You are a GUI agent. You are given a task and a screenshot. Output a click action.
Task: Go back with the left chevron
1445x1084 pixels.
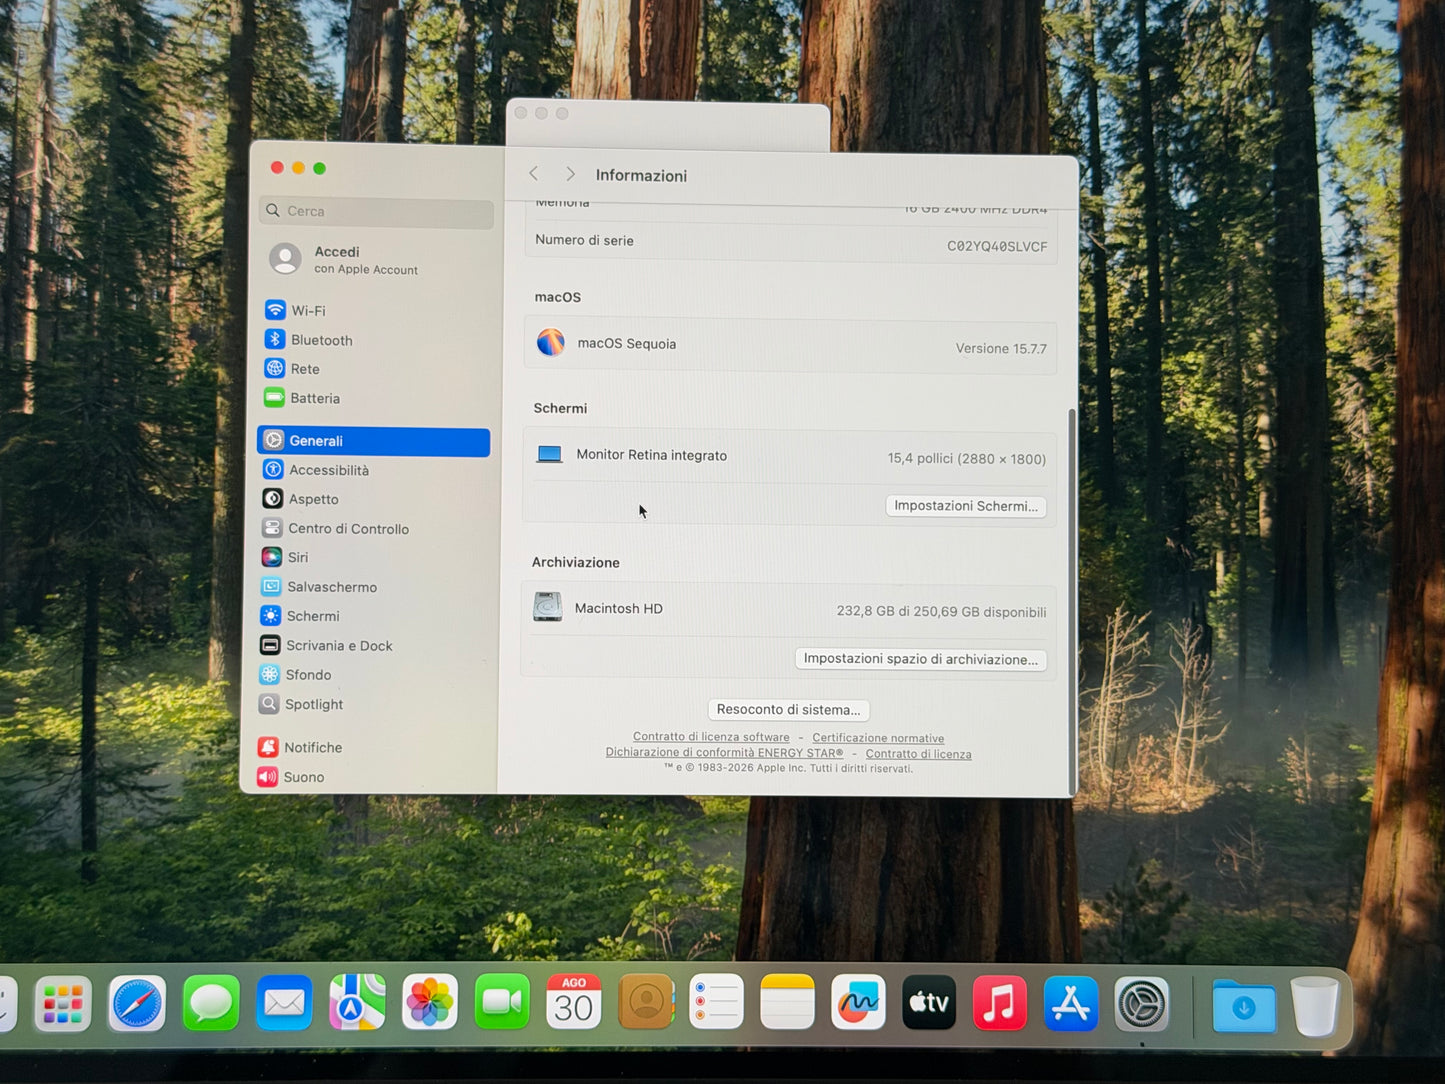[534, 174]
